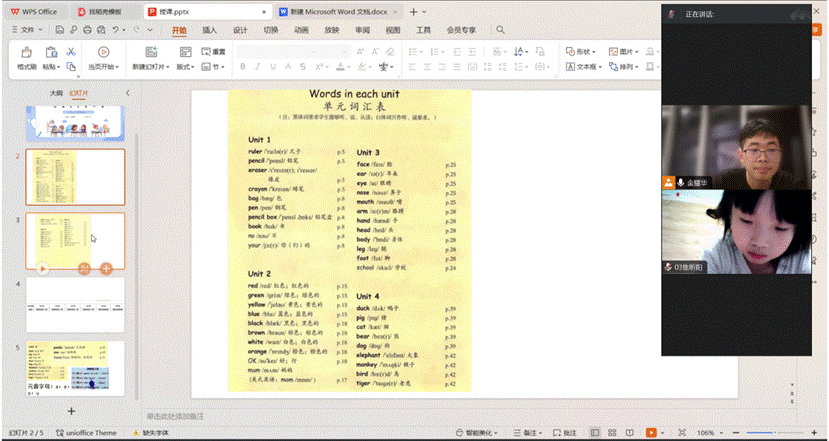The width and height of the screenshot is (829, 441).
Task: Click the add slide plus icon below thumbnails
Action: 71,411
